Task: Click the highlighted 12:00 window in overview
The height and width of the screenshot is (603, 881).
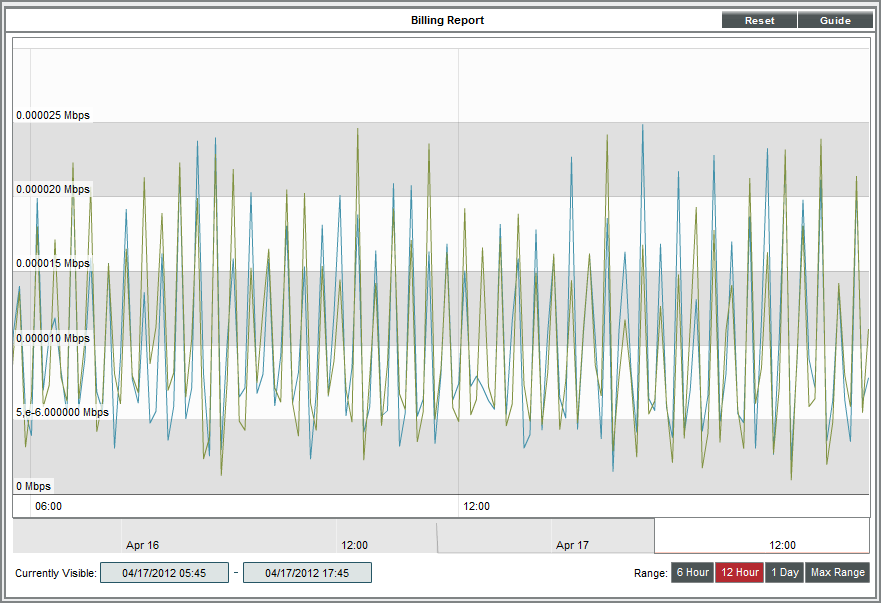Action: point(782,545)
